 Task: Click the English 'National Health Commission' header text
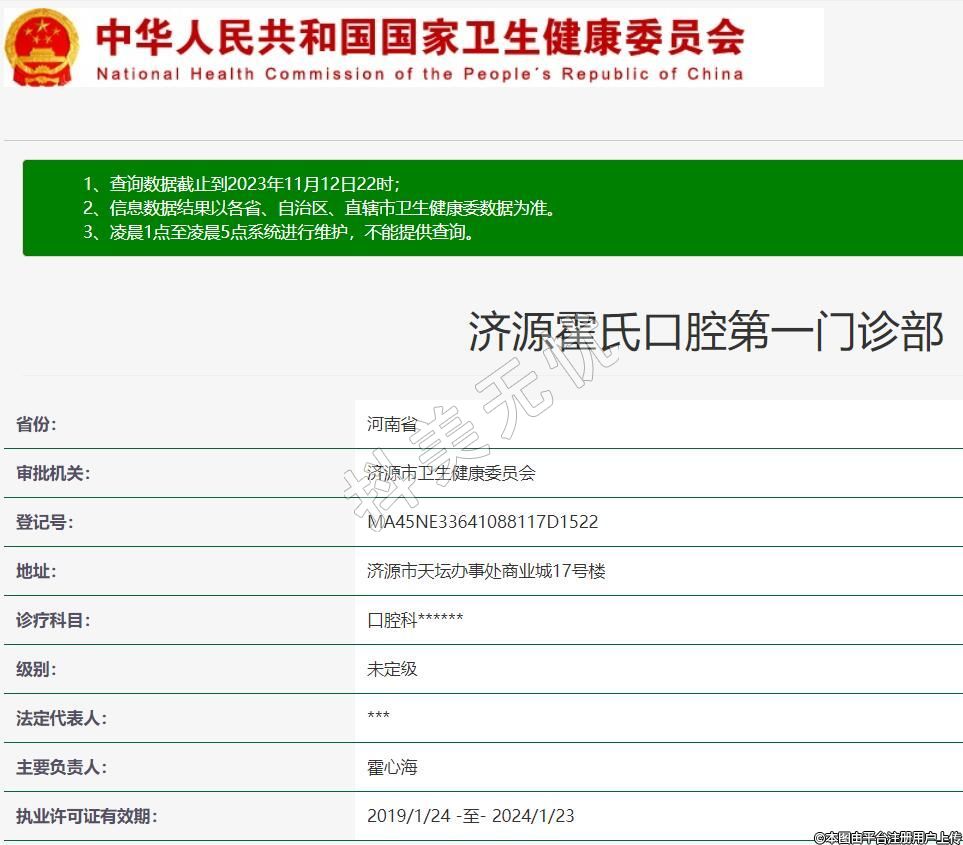(x=420, y=74)
